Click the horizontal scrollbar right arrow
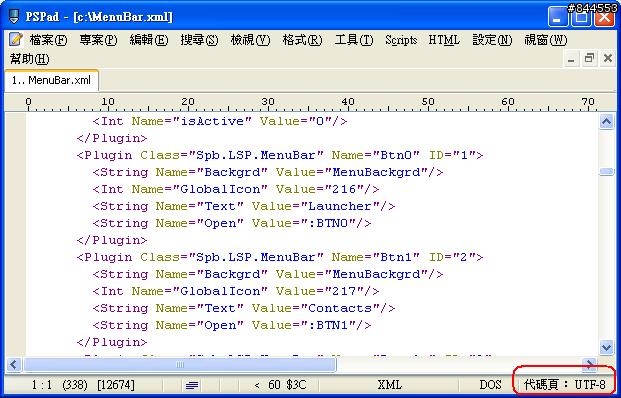This screenshot has width=621, height=398. pos(590,364)
